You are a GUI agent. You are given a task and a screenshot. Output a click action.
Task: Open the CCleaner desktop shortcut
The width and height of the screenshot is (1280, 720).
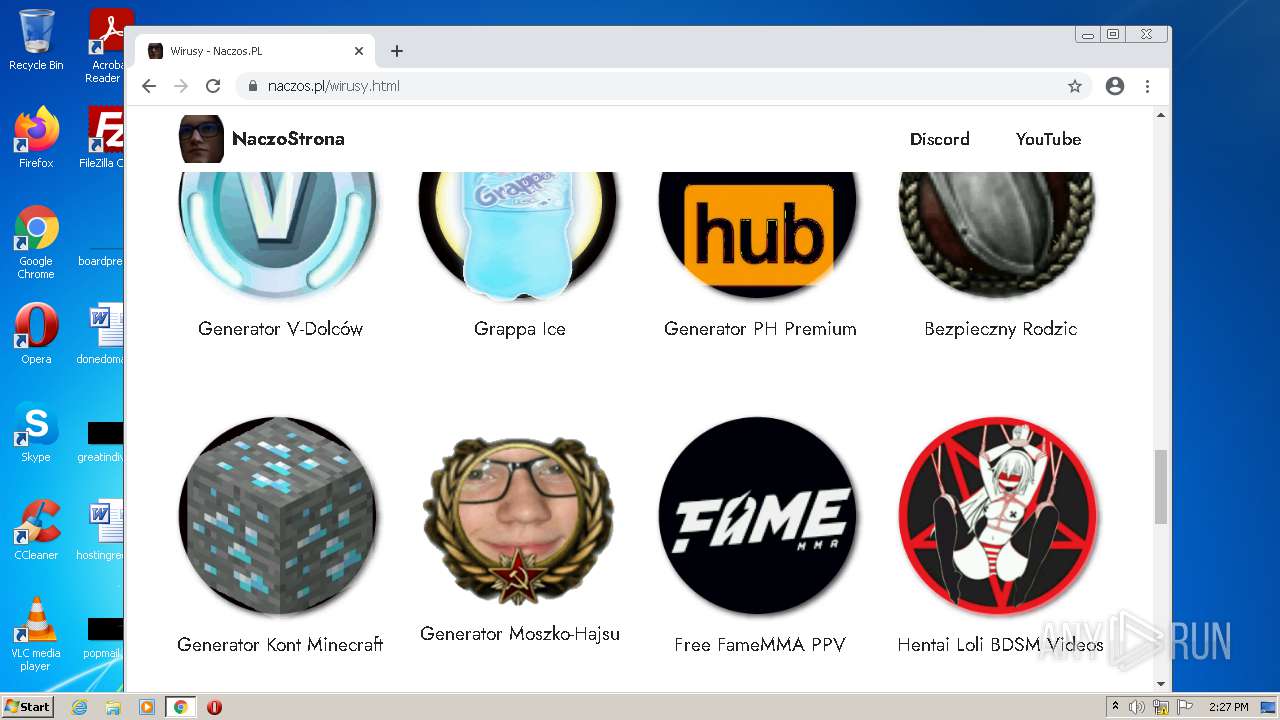[x=36, y=530]
